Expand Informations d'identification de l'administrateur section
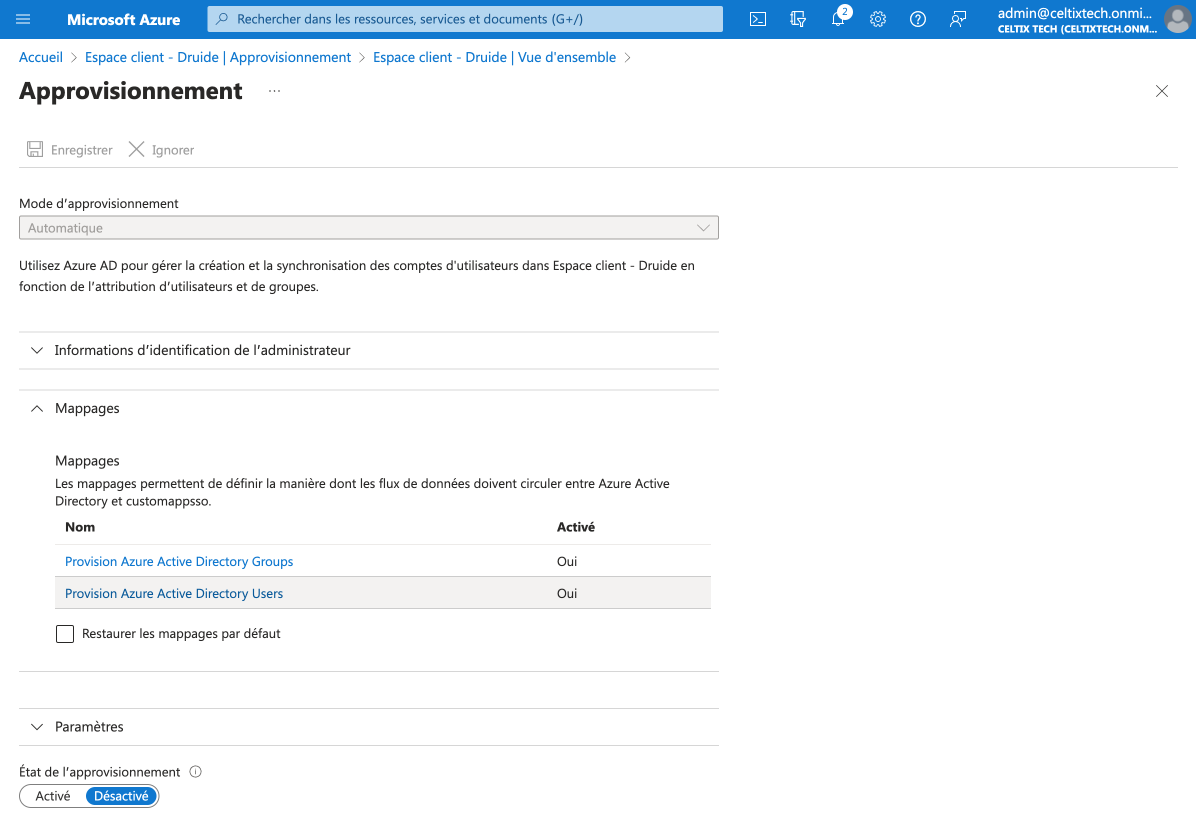 pos(369,350)
